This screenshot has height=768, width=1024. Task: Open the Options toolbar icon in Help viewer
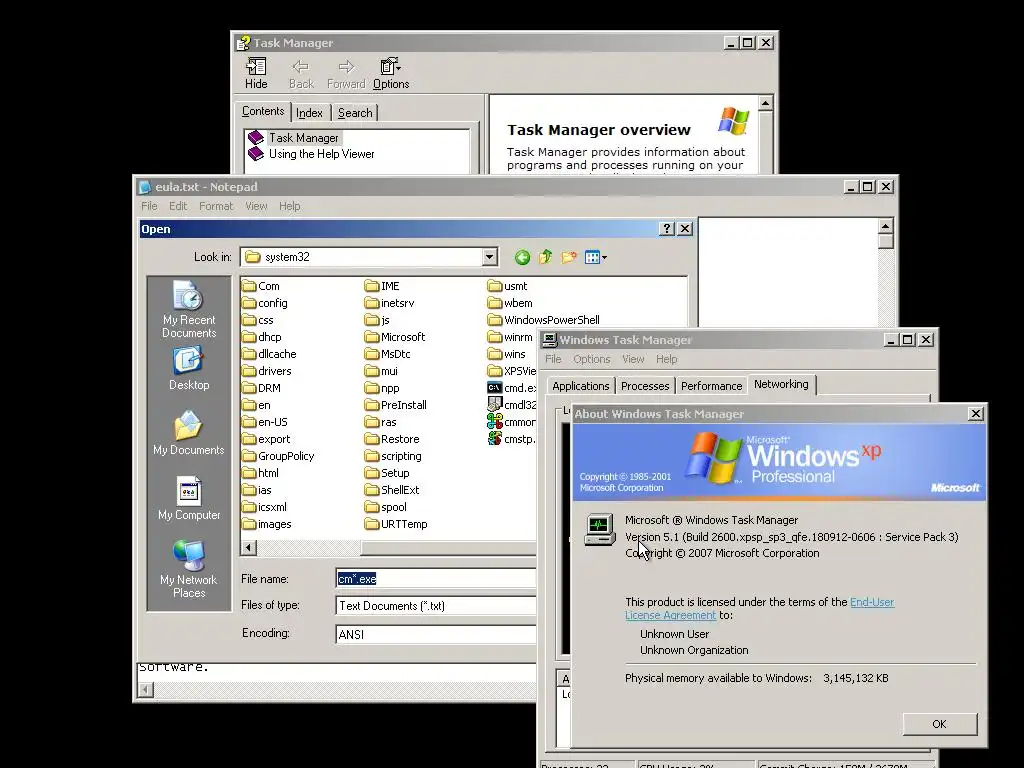[391, 73]
